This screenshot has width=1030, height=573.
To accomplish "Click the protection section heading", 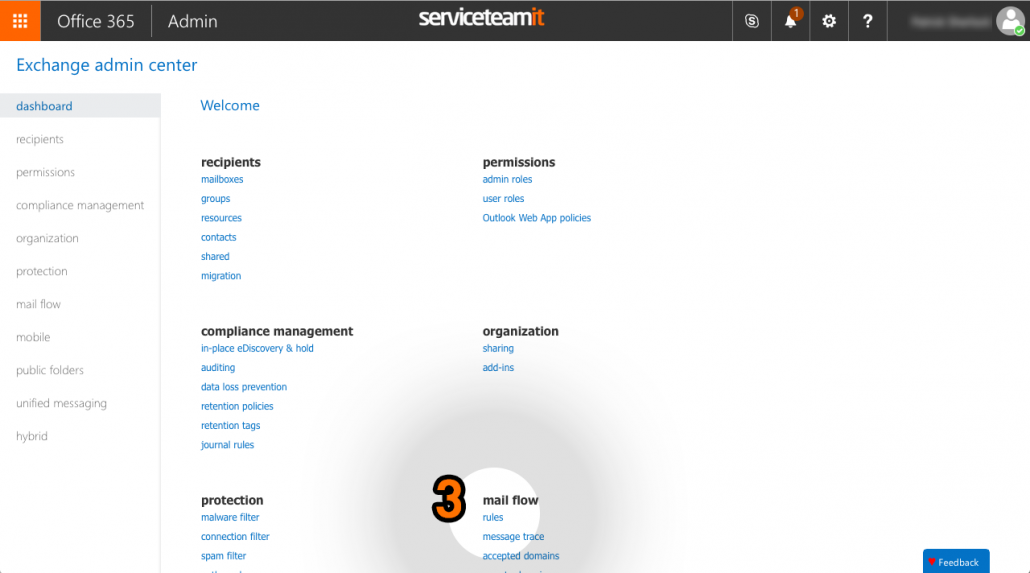I will coord(232,500).
